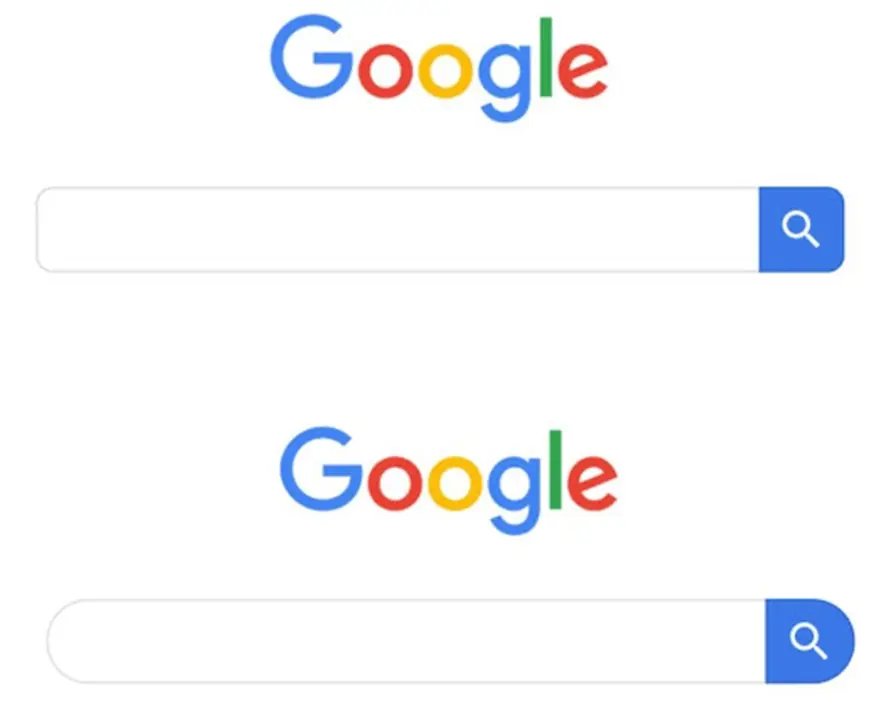Open the upper Google logo image
The height and width of the screenshot is (706, 880).
point(439,68)
